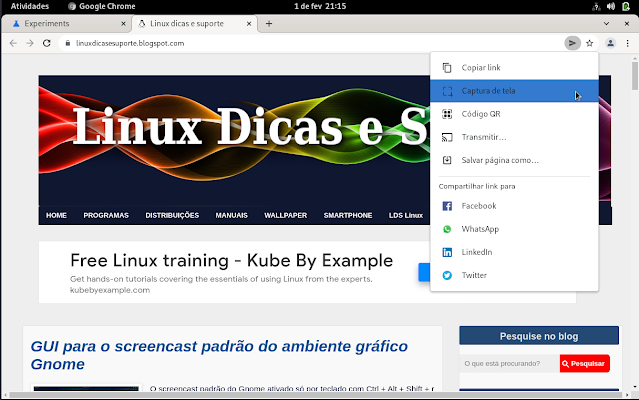Open the GUI para o screencast article title
This screenshot has width=639, height=400.
[x=219, y=355]
